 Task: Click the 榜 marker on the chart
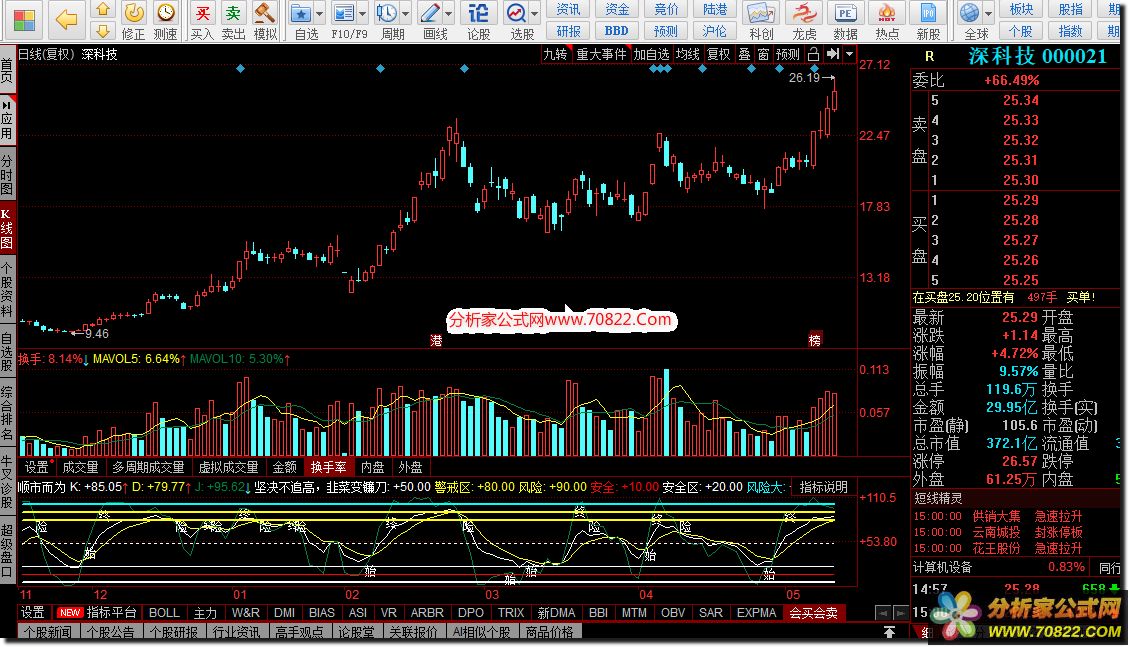coord(814,340)
